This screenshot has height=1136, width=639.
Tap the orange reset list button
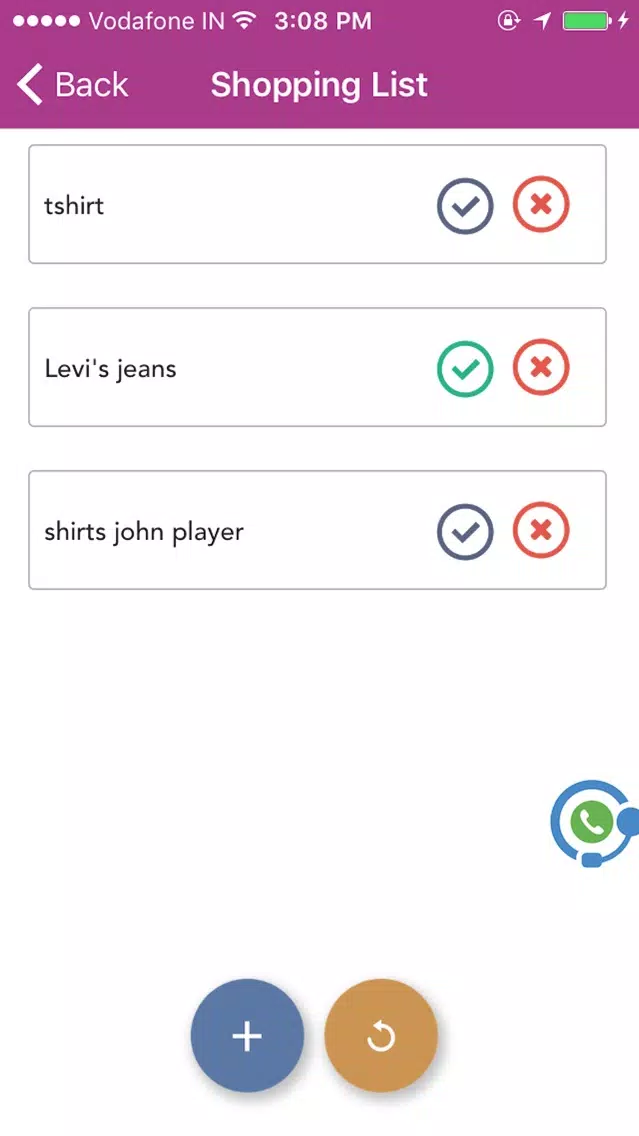[x=381, y=1035]
